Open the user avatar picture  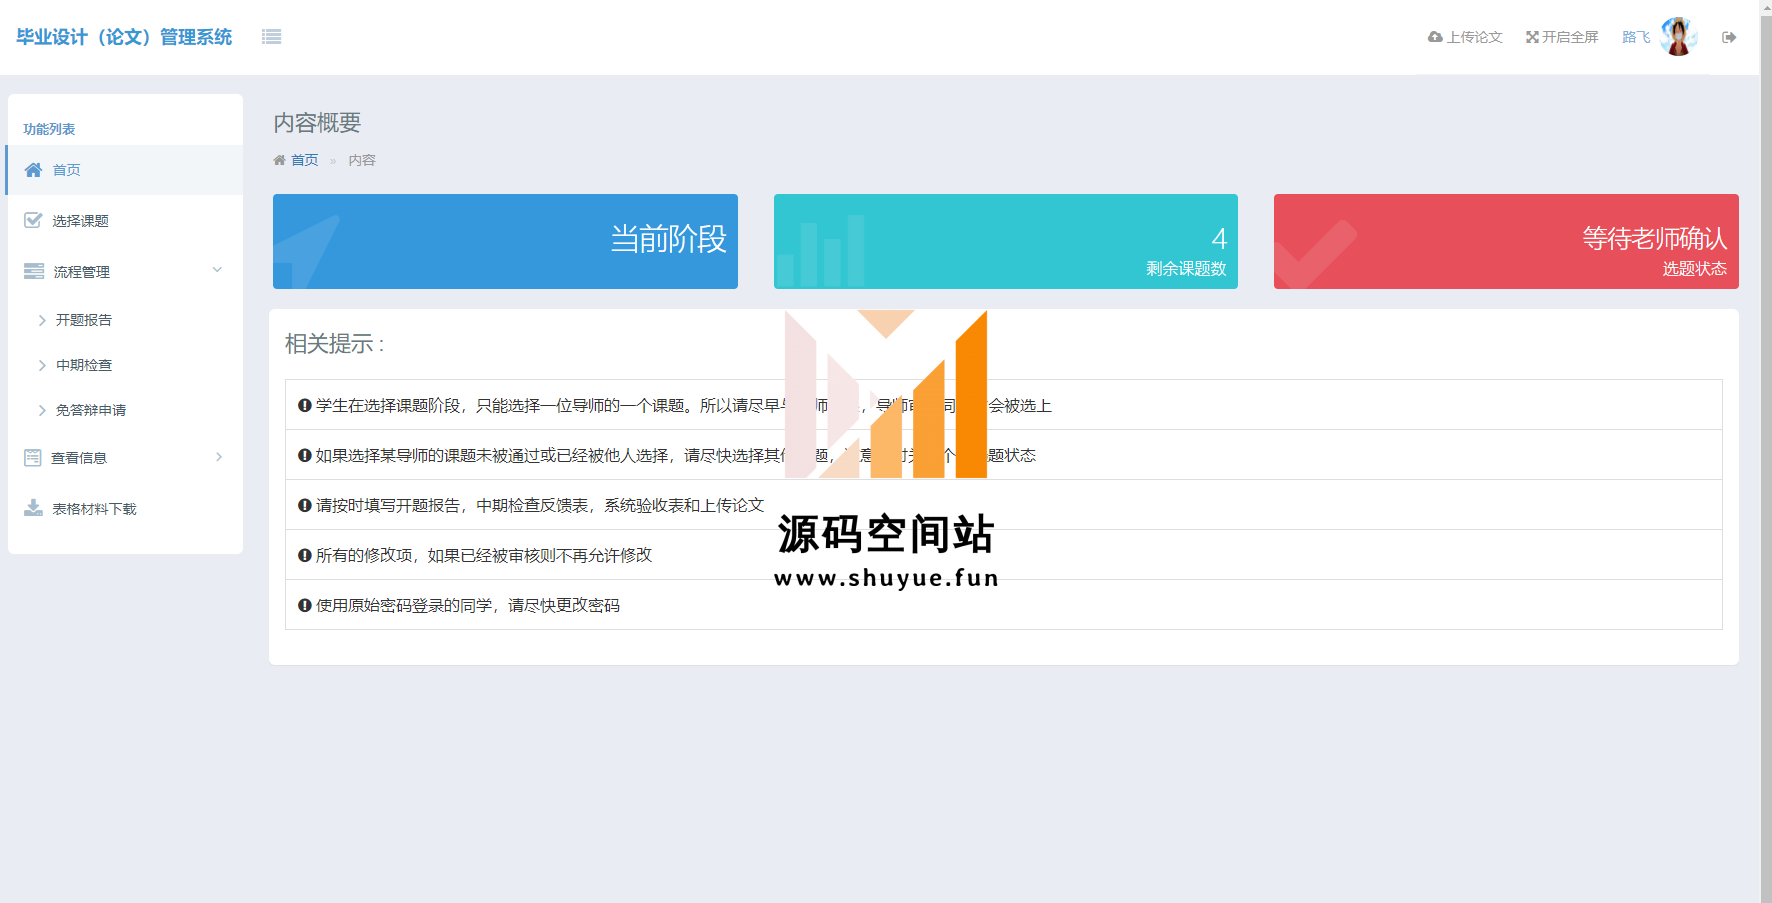click(1678, 37)
